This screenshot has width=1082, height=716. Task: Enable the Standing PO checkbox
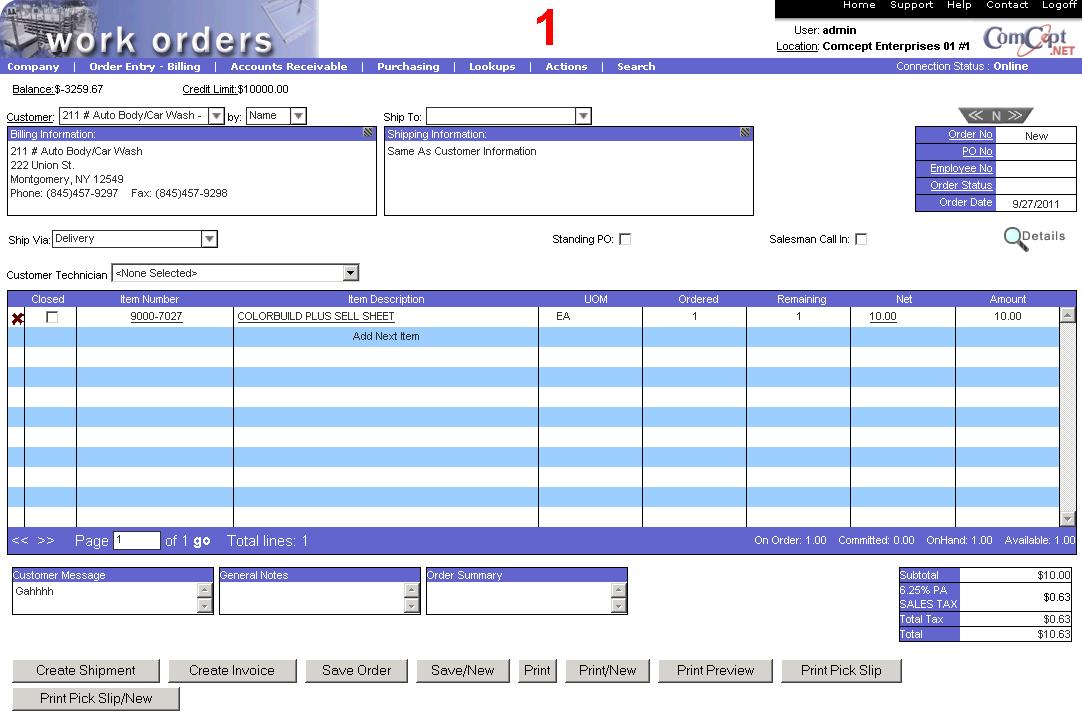[625, 240]
